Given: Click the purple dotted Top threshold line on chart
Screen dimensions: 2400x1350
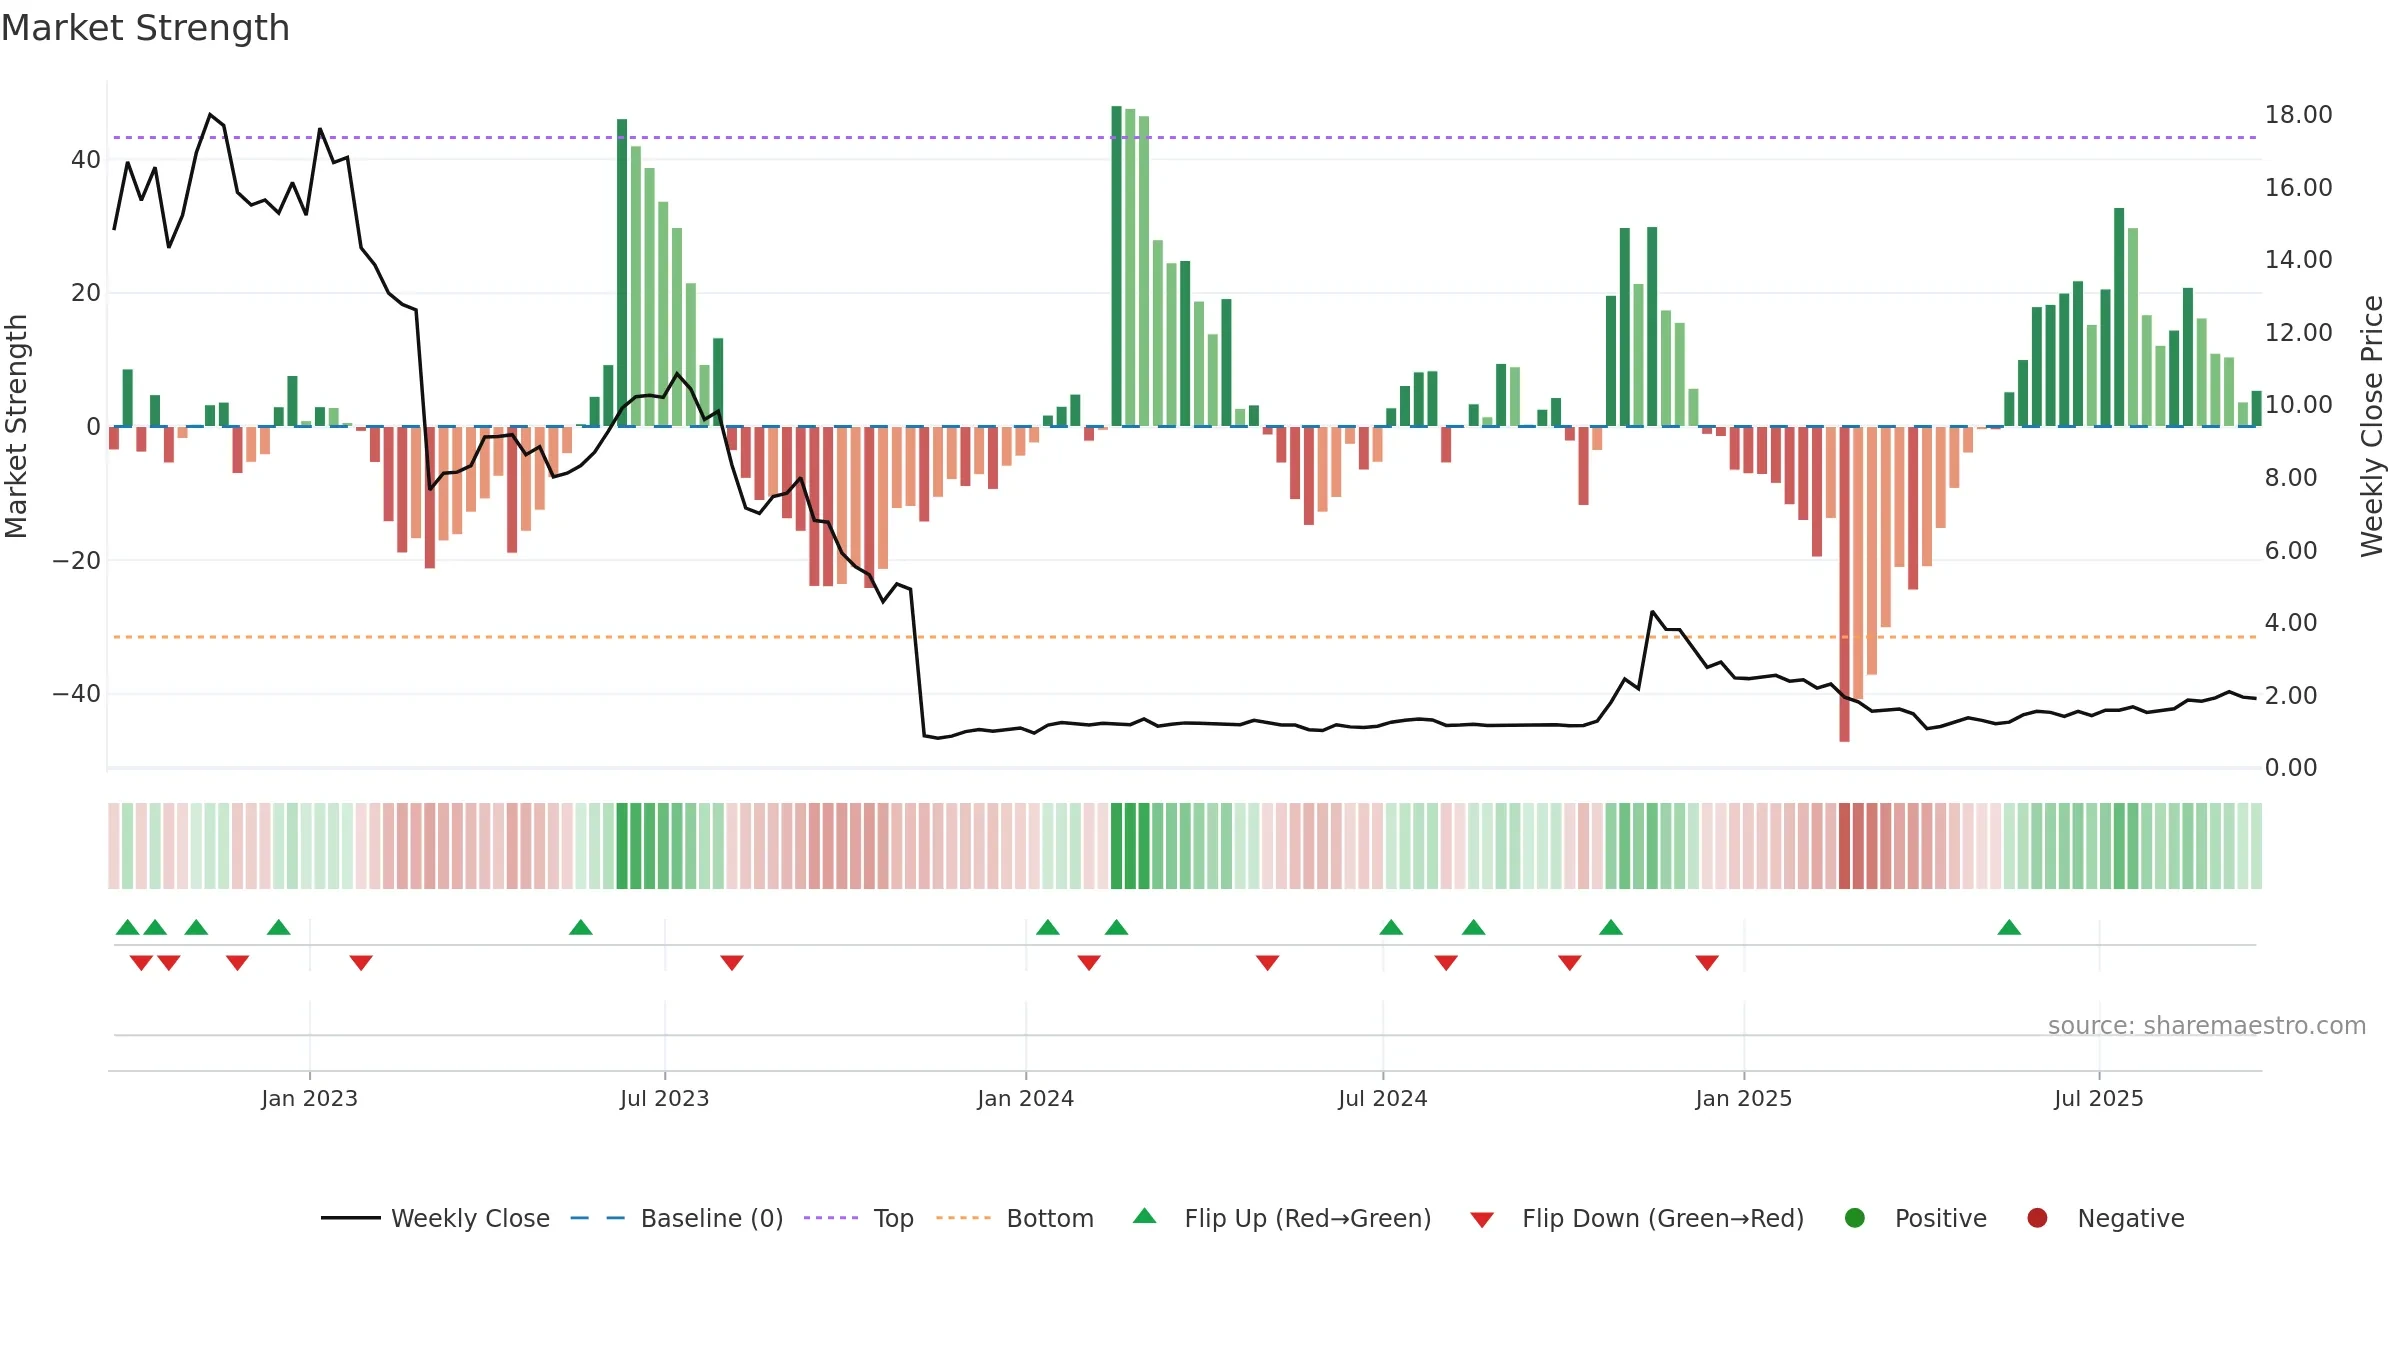Looking at the screenshot, I should pyautogui.click(x=1185, y=137).
